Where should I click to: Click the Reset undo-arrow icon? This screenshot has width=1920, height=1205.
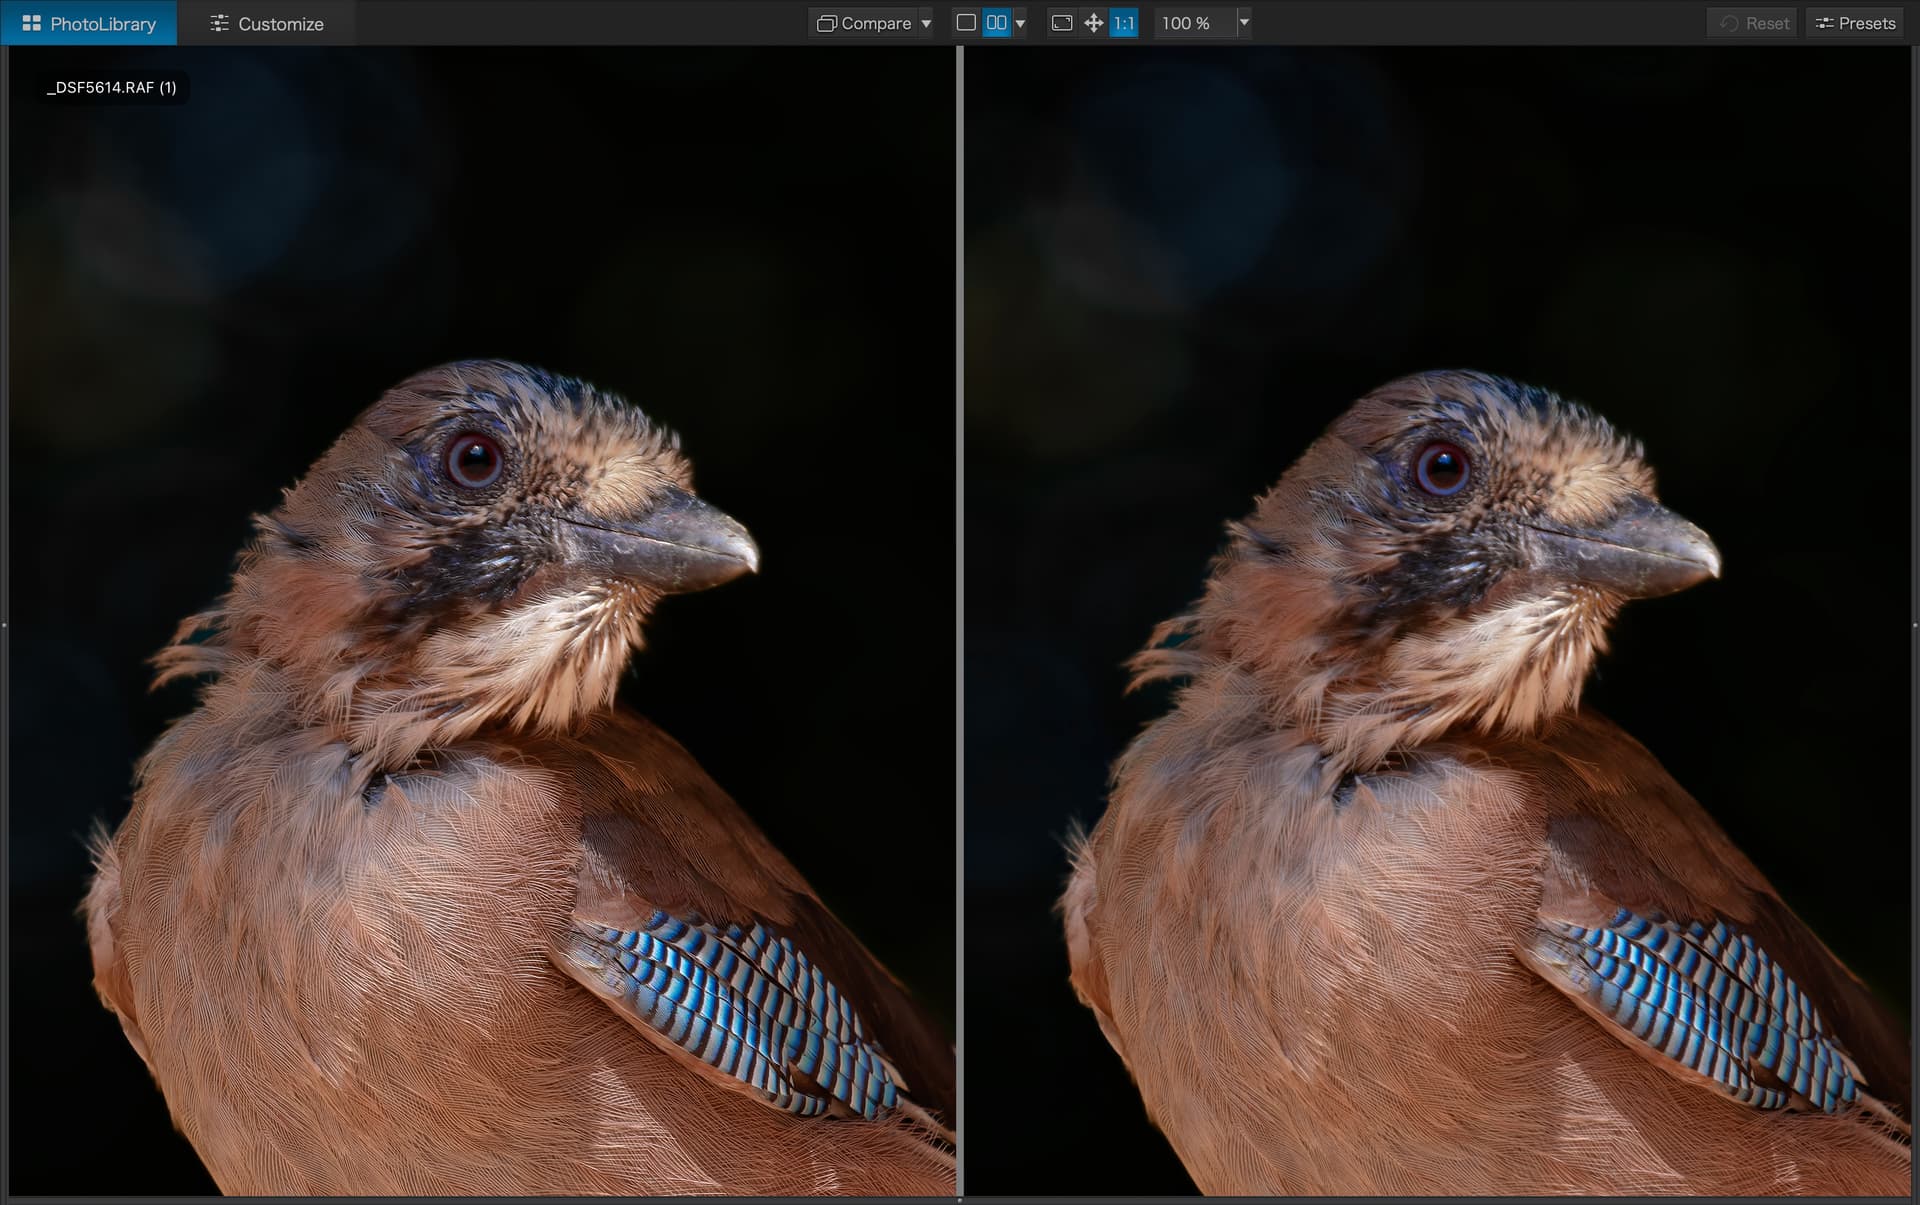pos(1729,23)
